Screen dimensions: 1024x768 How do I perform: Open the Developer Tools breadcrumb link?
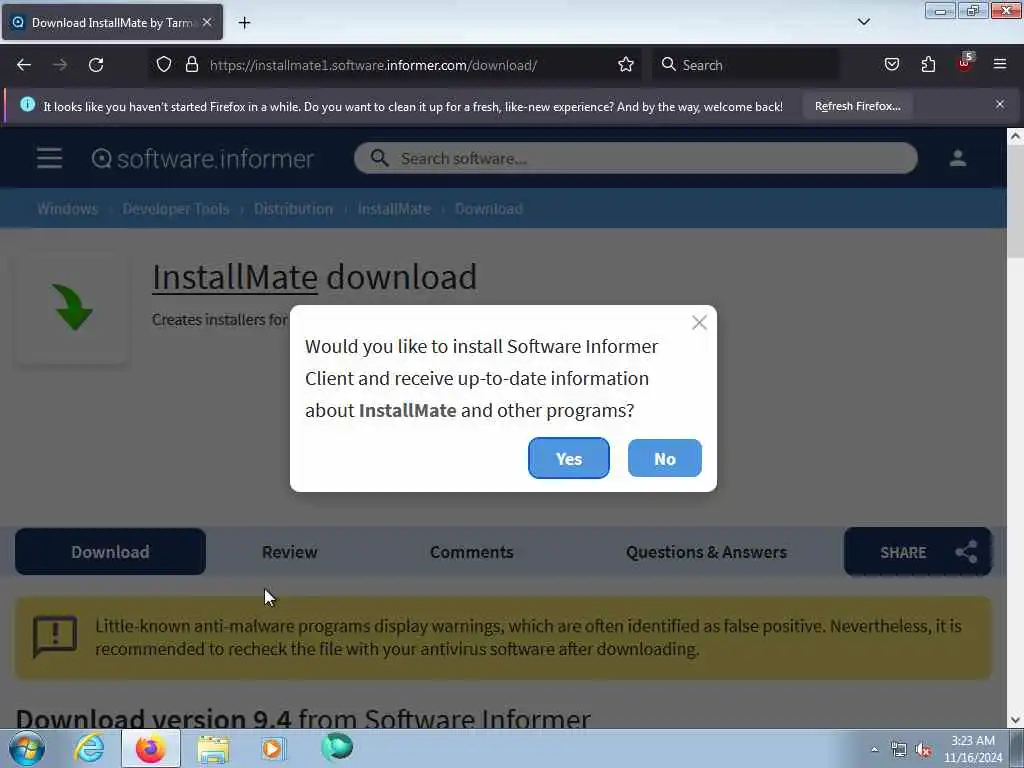[176, 209]
